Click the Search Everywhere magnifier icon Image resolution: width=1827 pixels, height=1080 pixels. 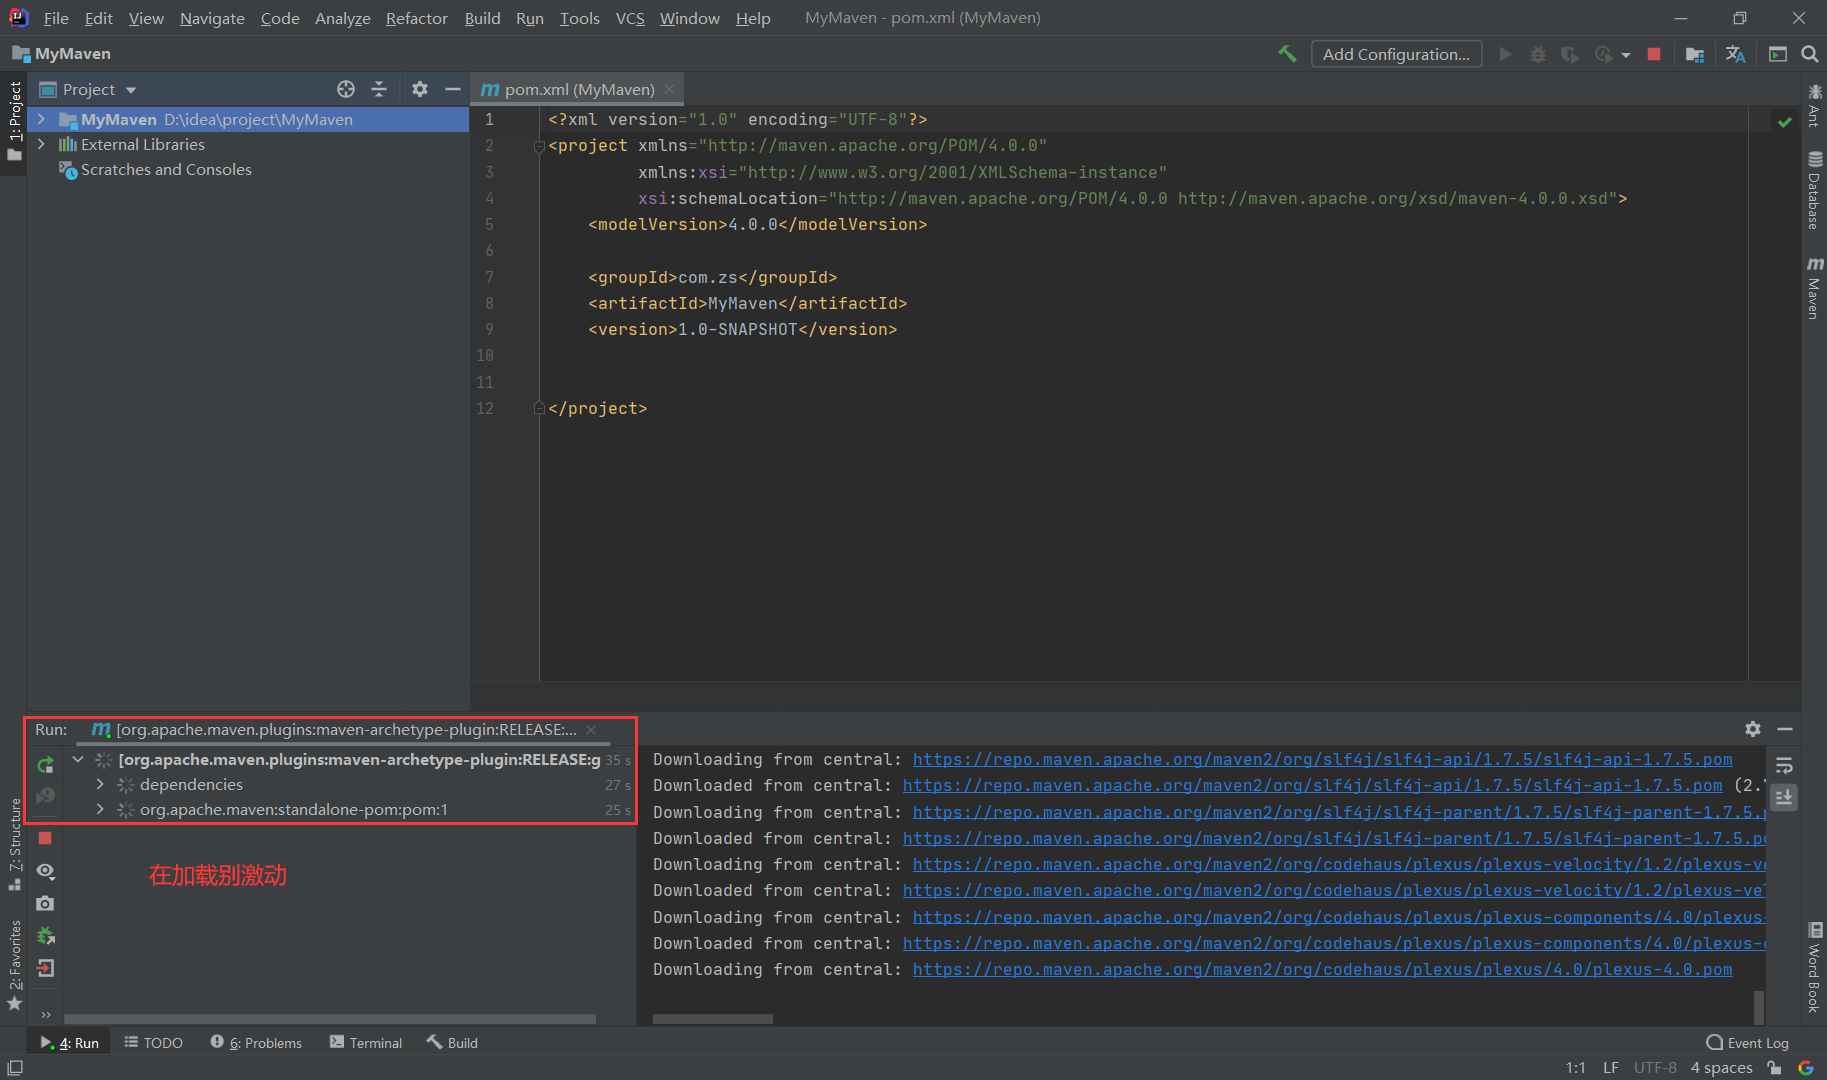click(1810, 54)
